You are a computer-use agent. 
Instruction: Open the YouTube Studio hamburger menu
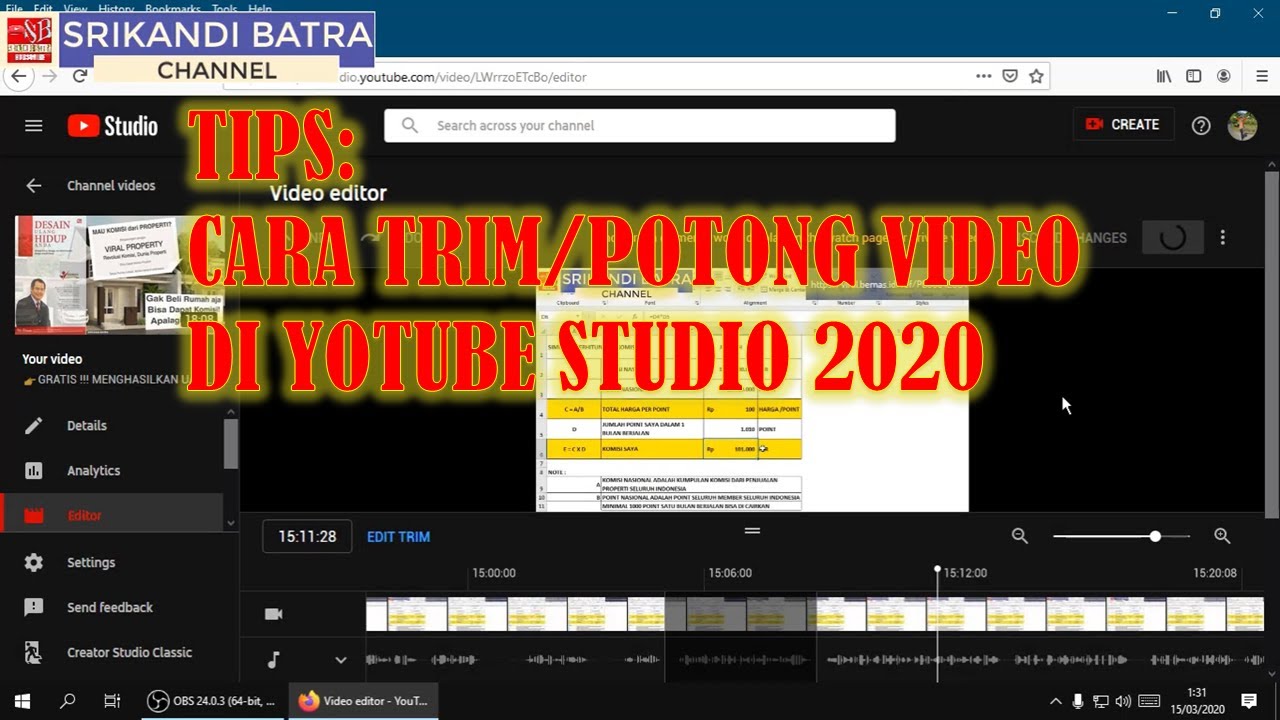click(x=34, y=126)
